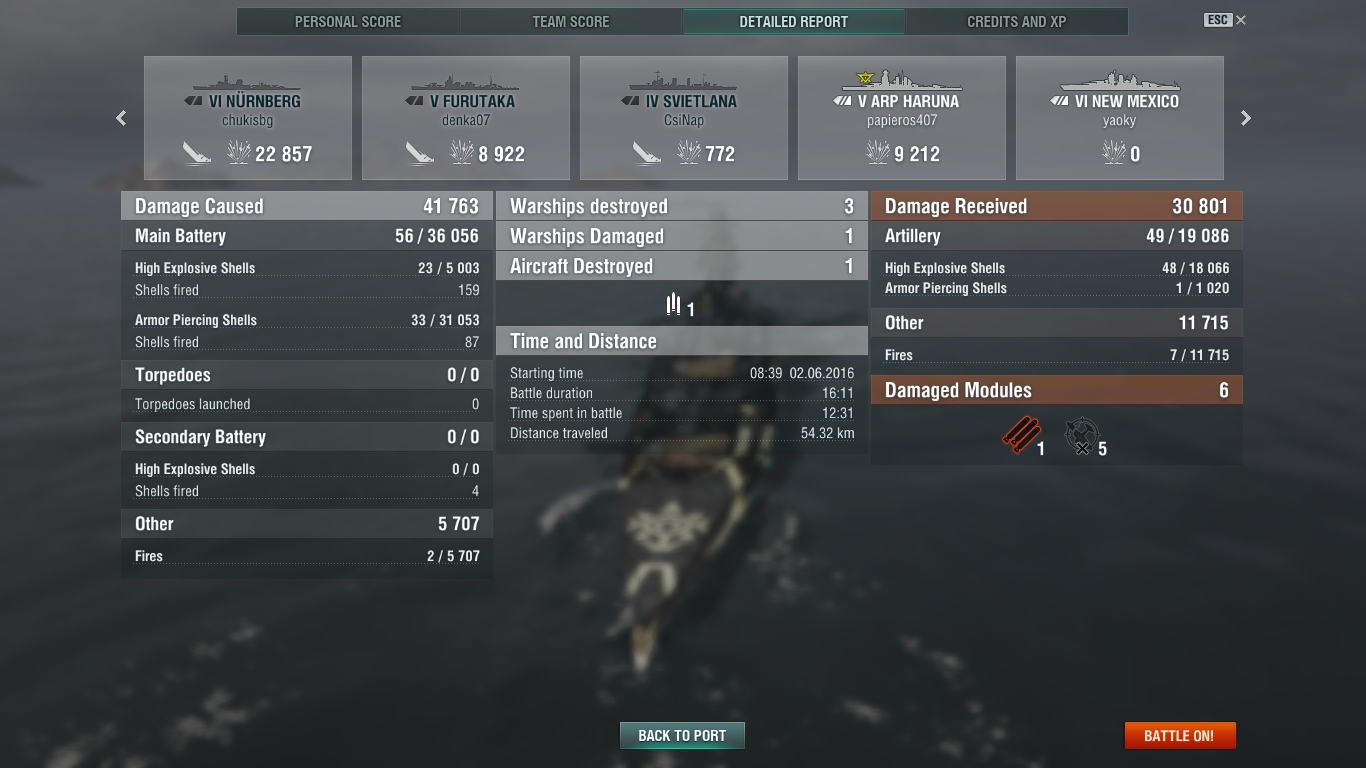Show next ships with right arrow

point(1246,118)
